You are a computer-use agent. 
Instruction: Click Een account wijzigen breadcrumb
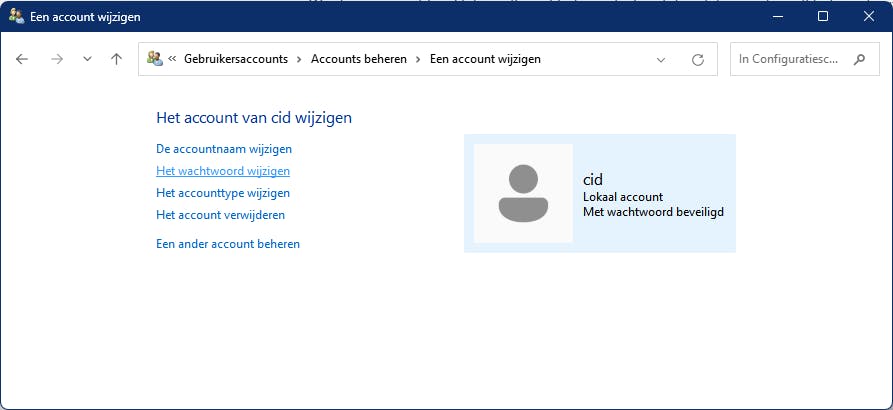coord(485,59)
